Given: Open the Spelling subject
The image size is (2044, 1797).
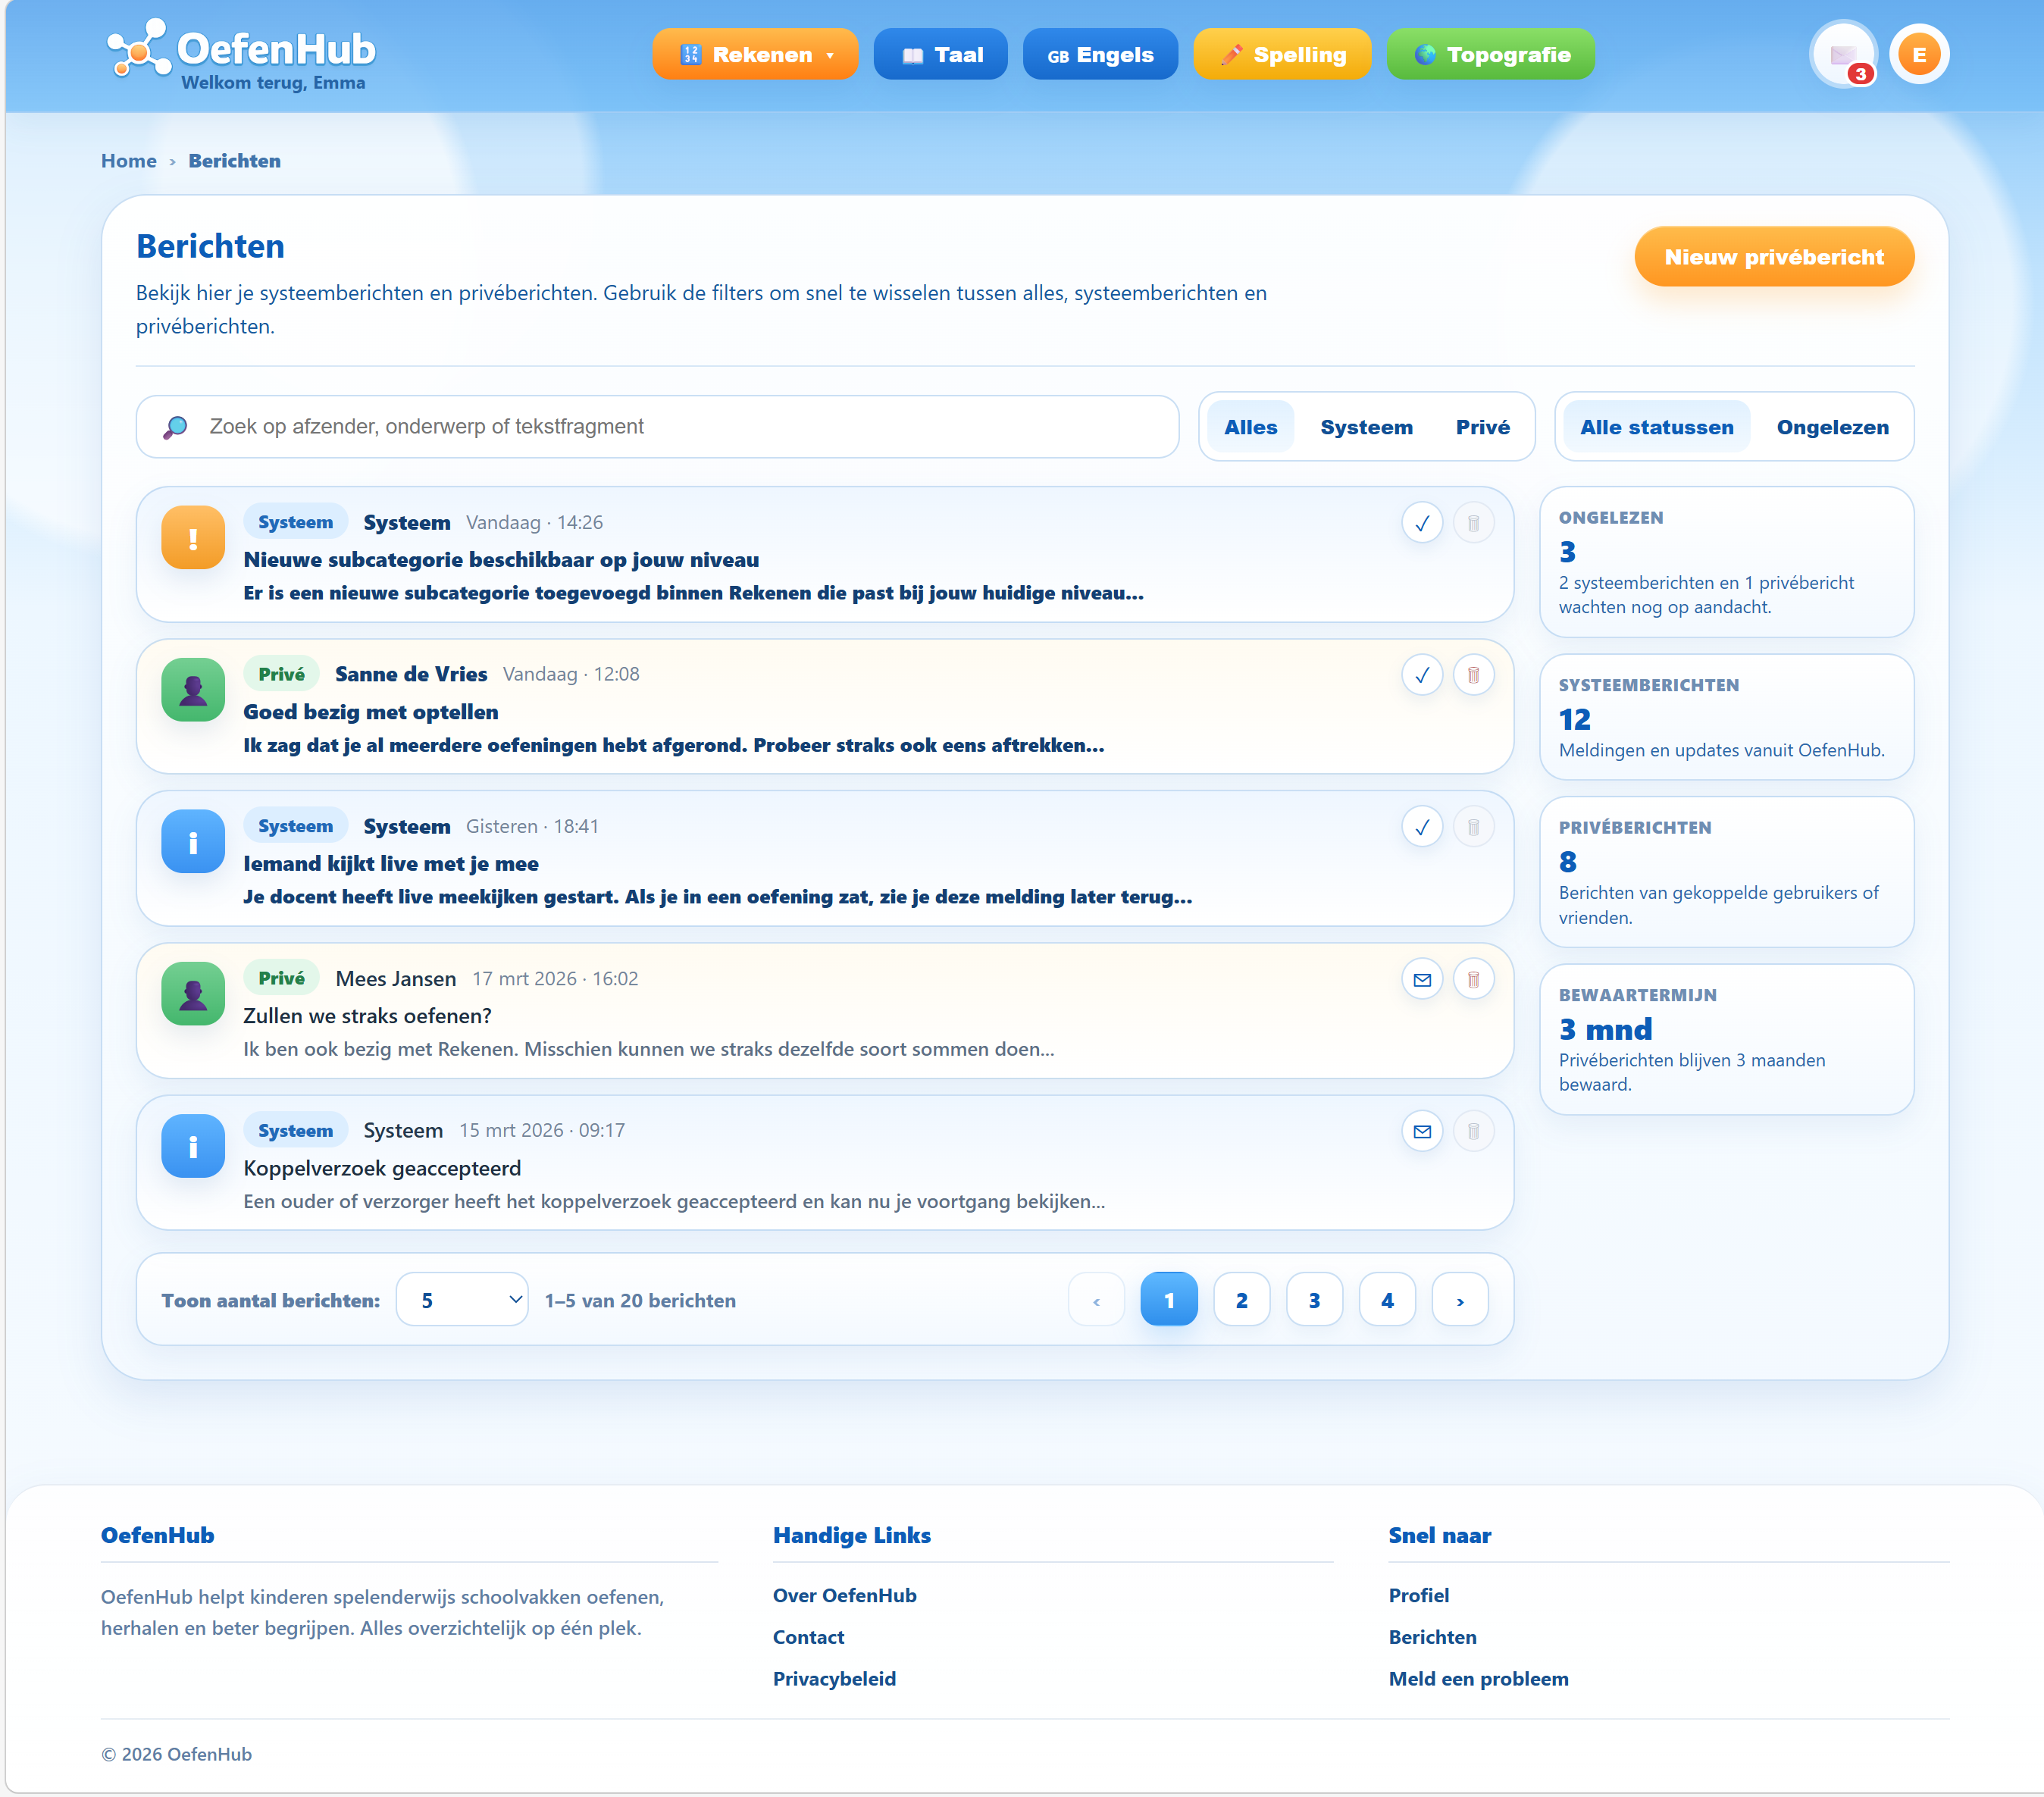Looking at the screenshot, I should click(x=1282, y=54).
